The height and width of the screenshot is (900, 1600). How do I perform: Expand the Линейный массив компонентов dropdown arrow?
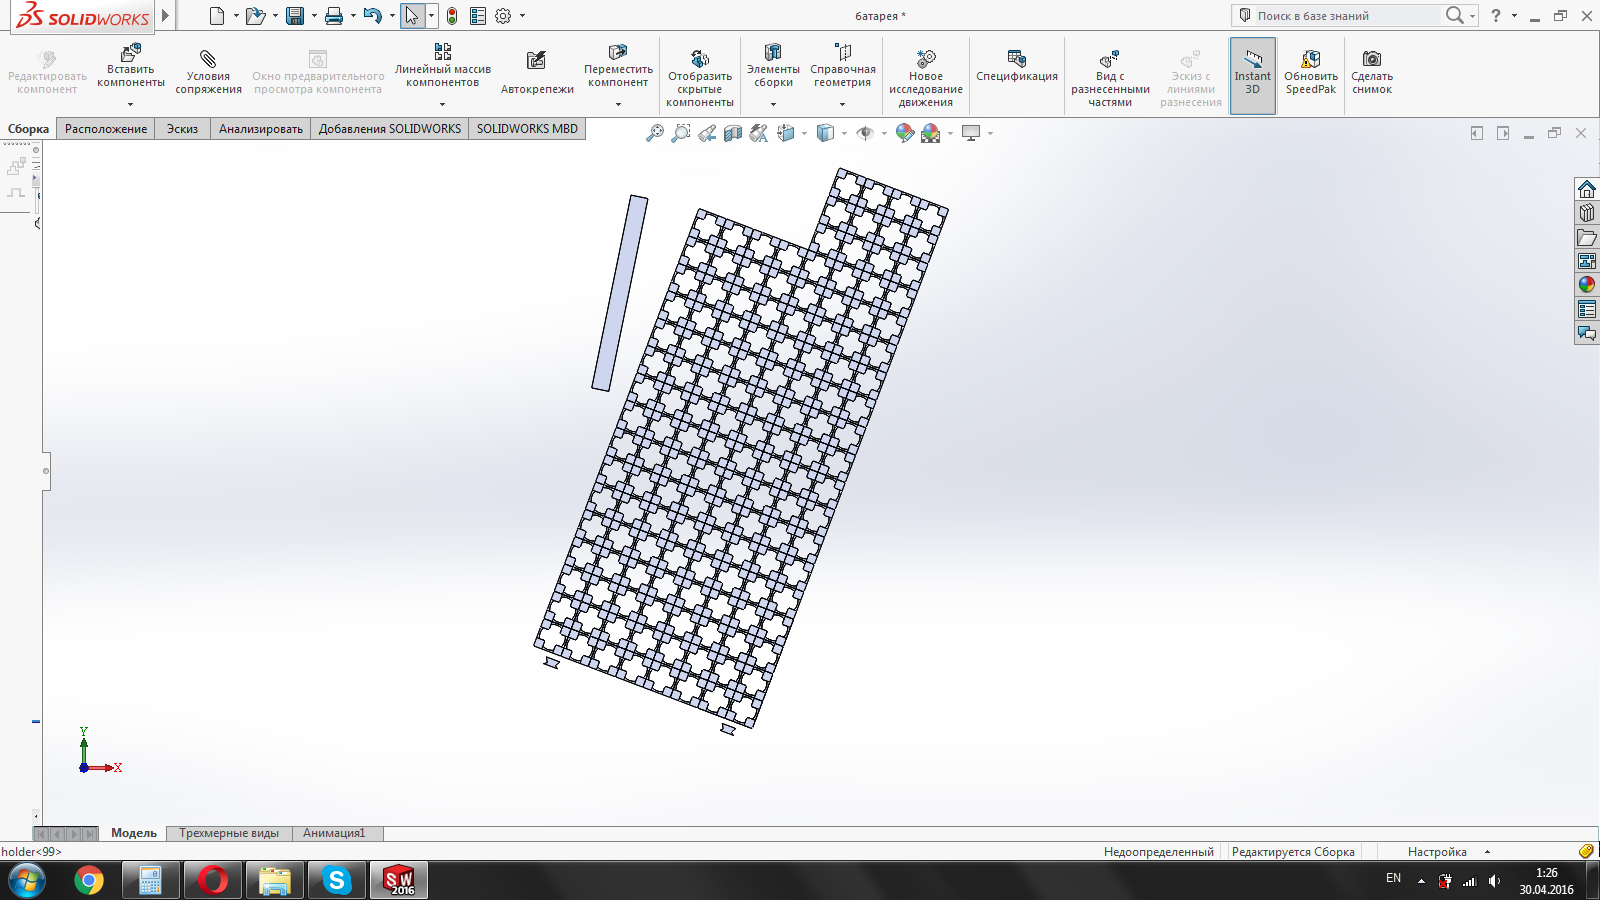coord(442,104)
